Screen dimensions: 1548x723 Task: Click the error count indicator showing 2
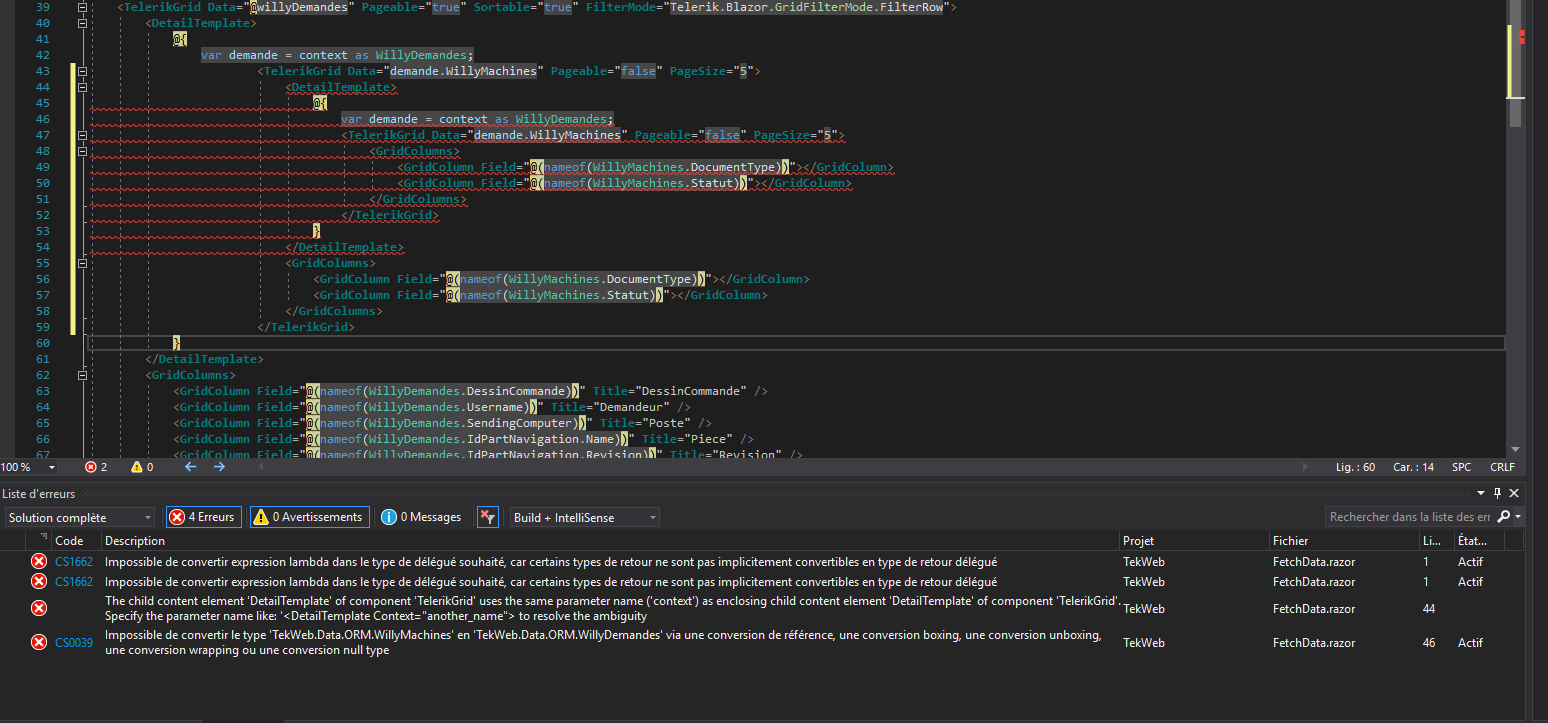point(96,467)
